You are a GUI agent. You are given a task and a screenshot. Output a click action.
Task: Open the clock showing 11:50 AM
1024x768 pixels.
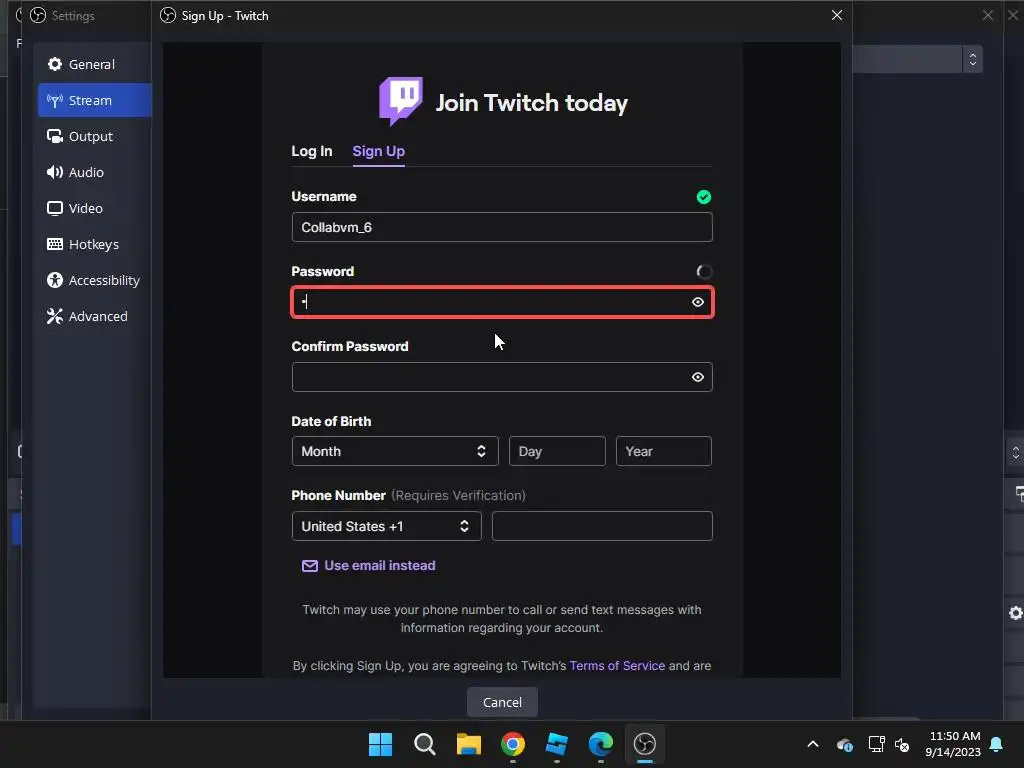tap(952, 744)
